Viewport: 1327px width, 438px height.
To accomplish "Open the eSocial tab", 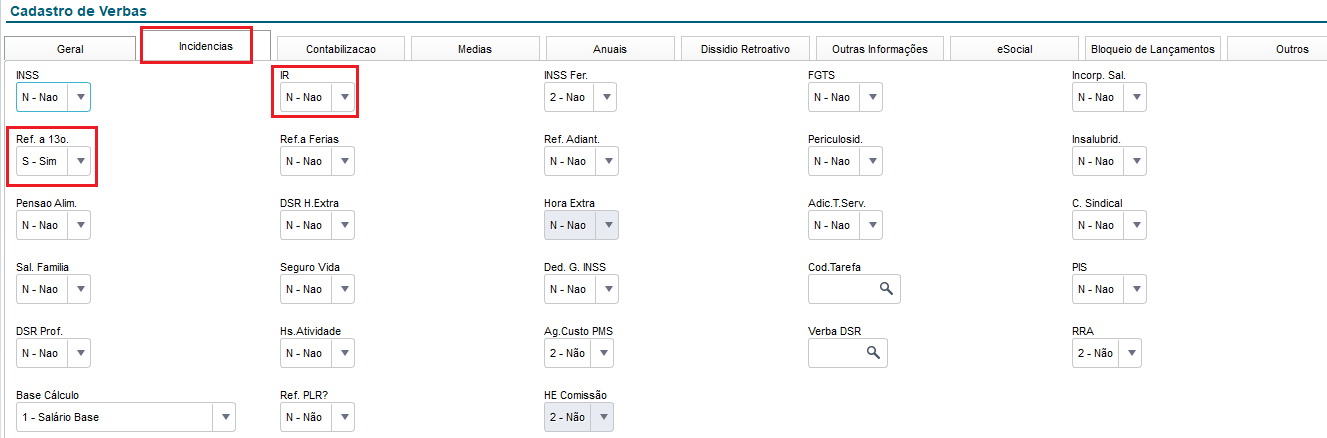I will pos(1014,49).
